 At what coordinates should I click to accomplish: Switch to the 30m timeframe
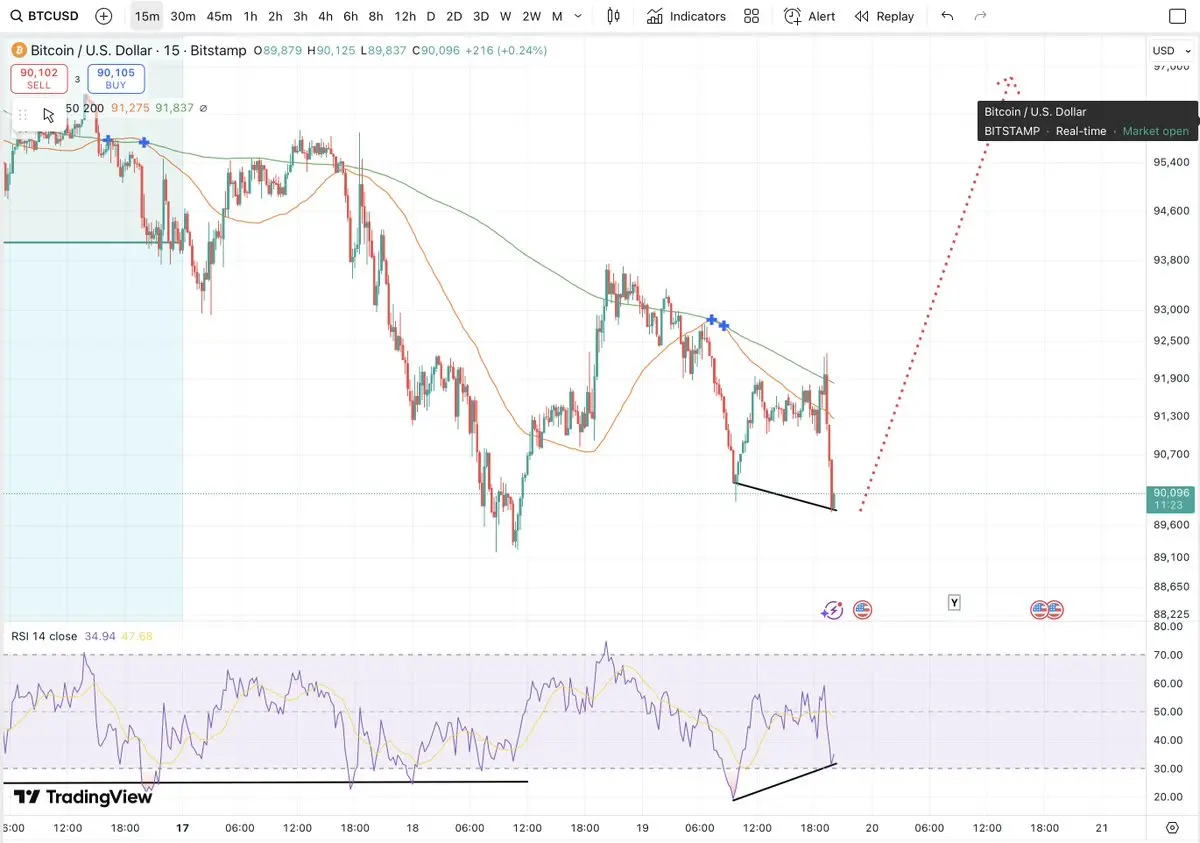183,16
